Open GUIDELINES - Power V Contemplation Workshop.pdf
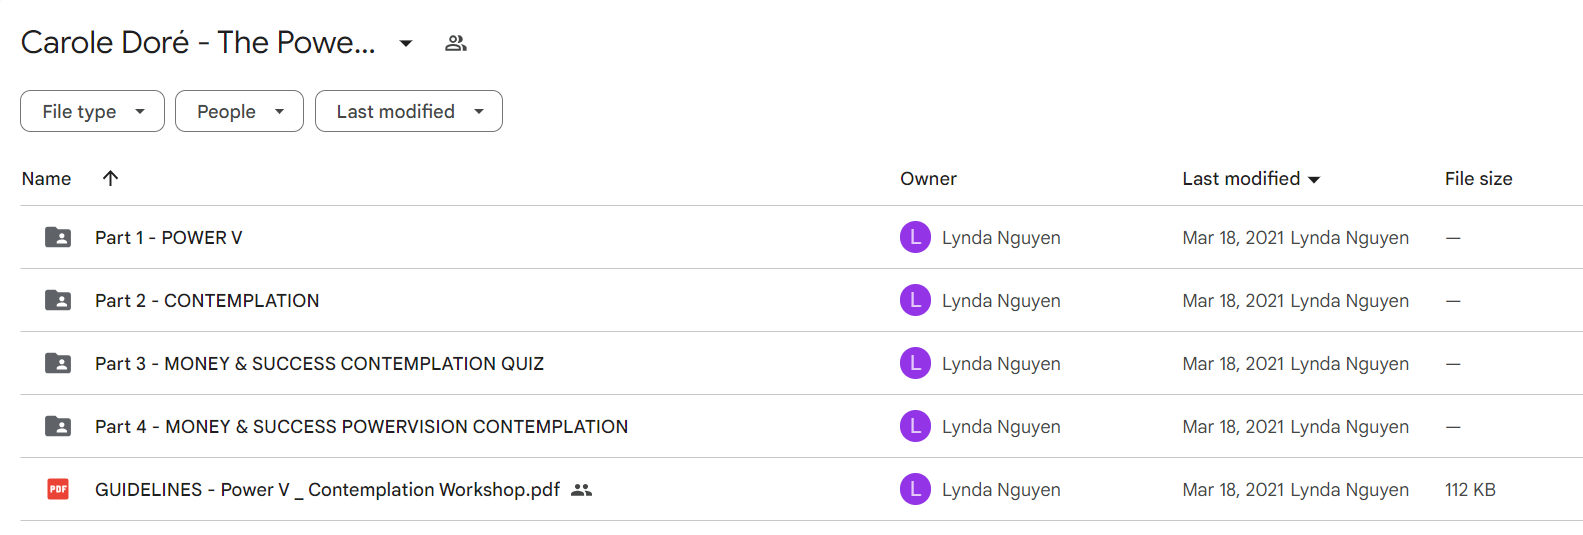This screenshot has width=1583, height=535. tap(327, 489)
